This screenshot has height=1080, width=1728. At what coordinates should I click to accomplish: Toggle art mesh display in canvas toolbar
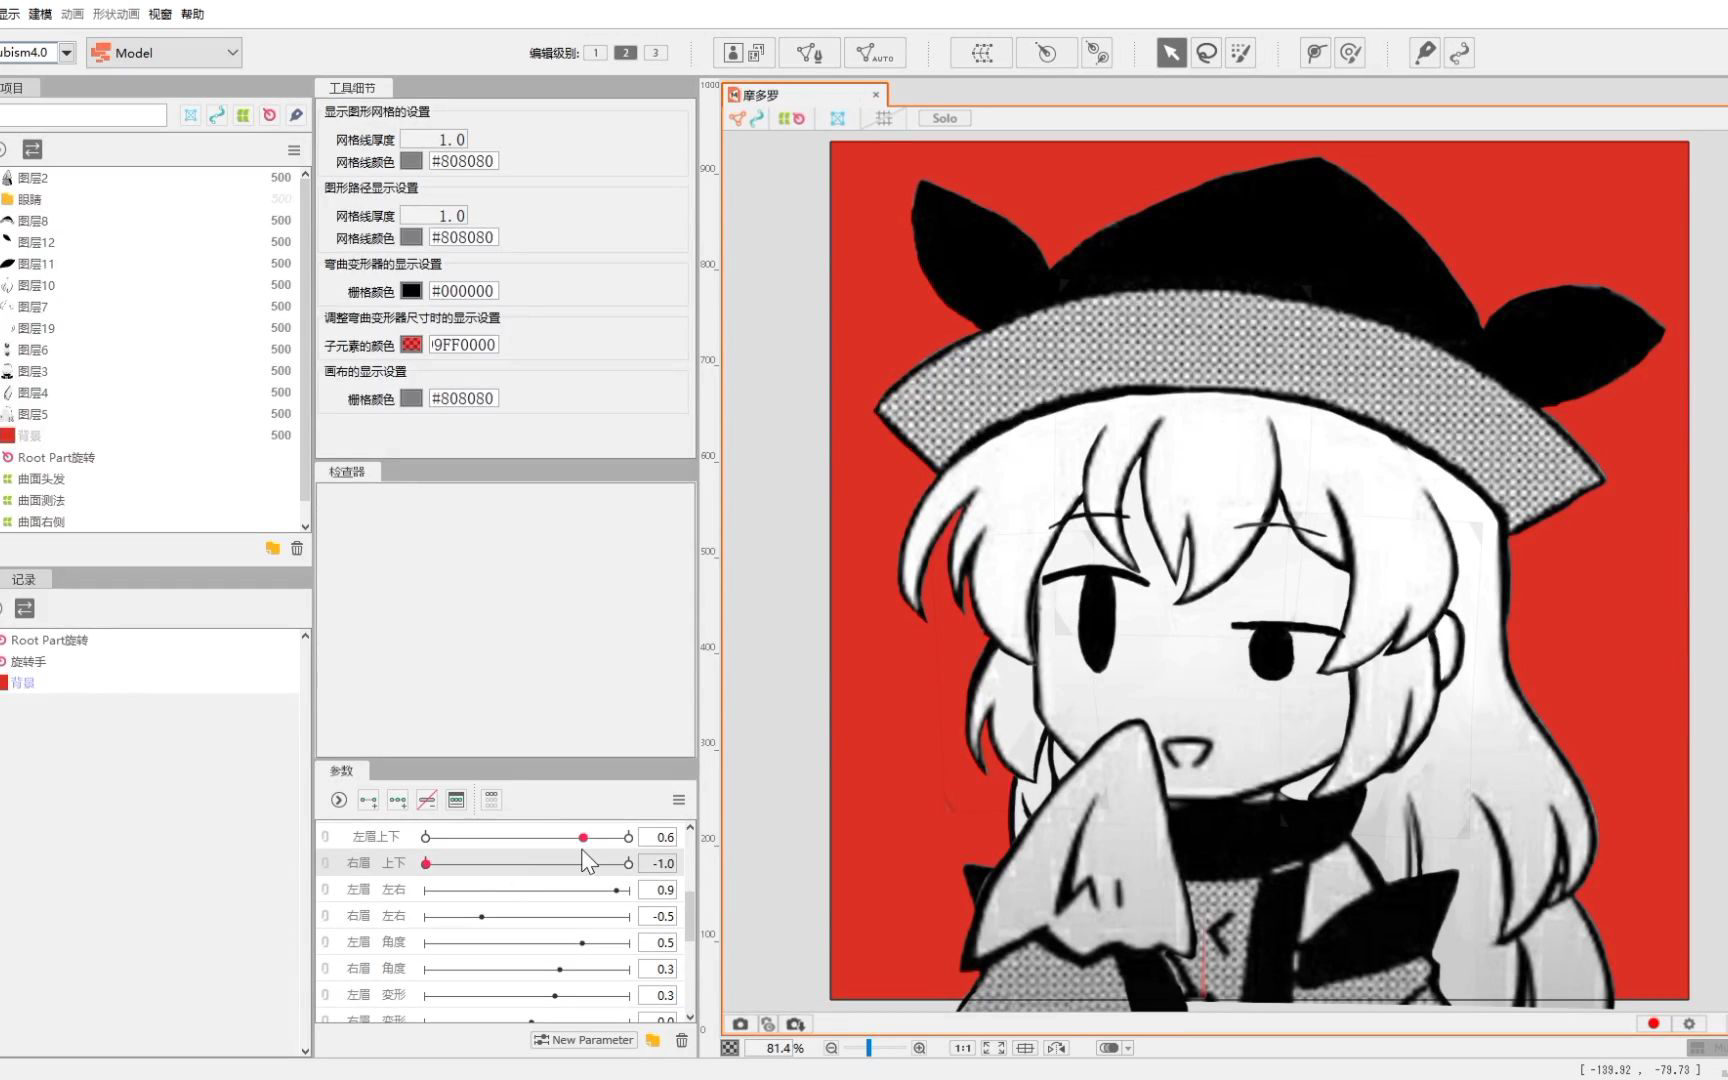click(837, 118)
